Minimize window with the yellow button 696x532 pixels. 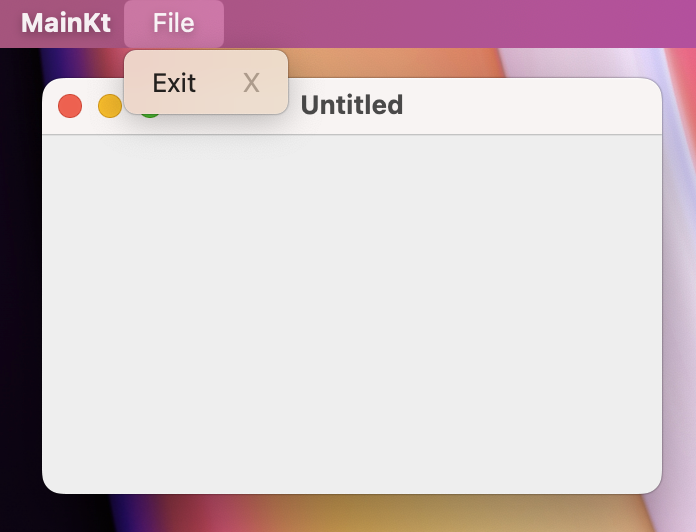(109, 106)
